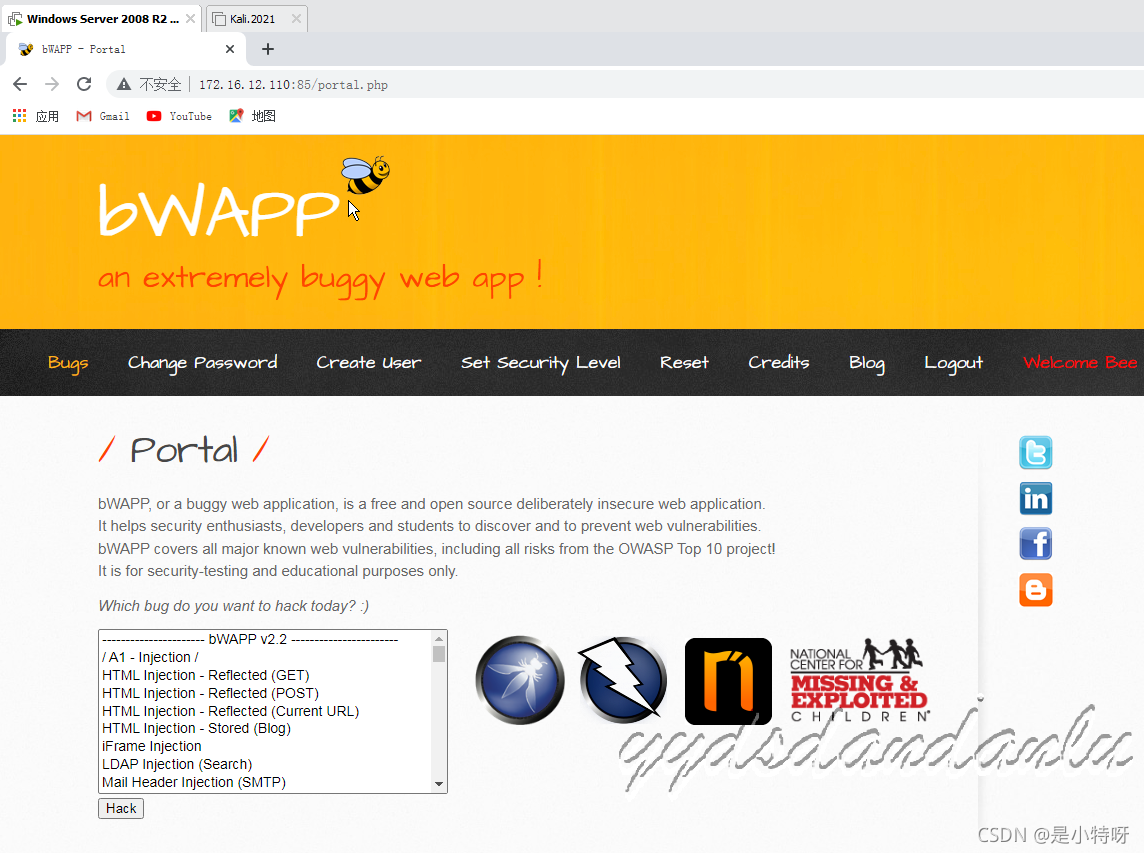Select Mail Header Injection (SMTP)

266,782
